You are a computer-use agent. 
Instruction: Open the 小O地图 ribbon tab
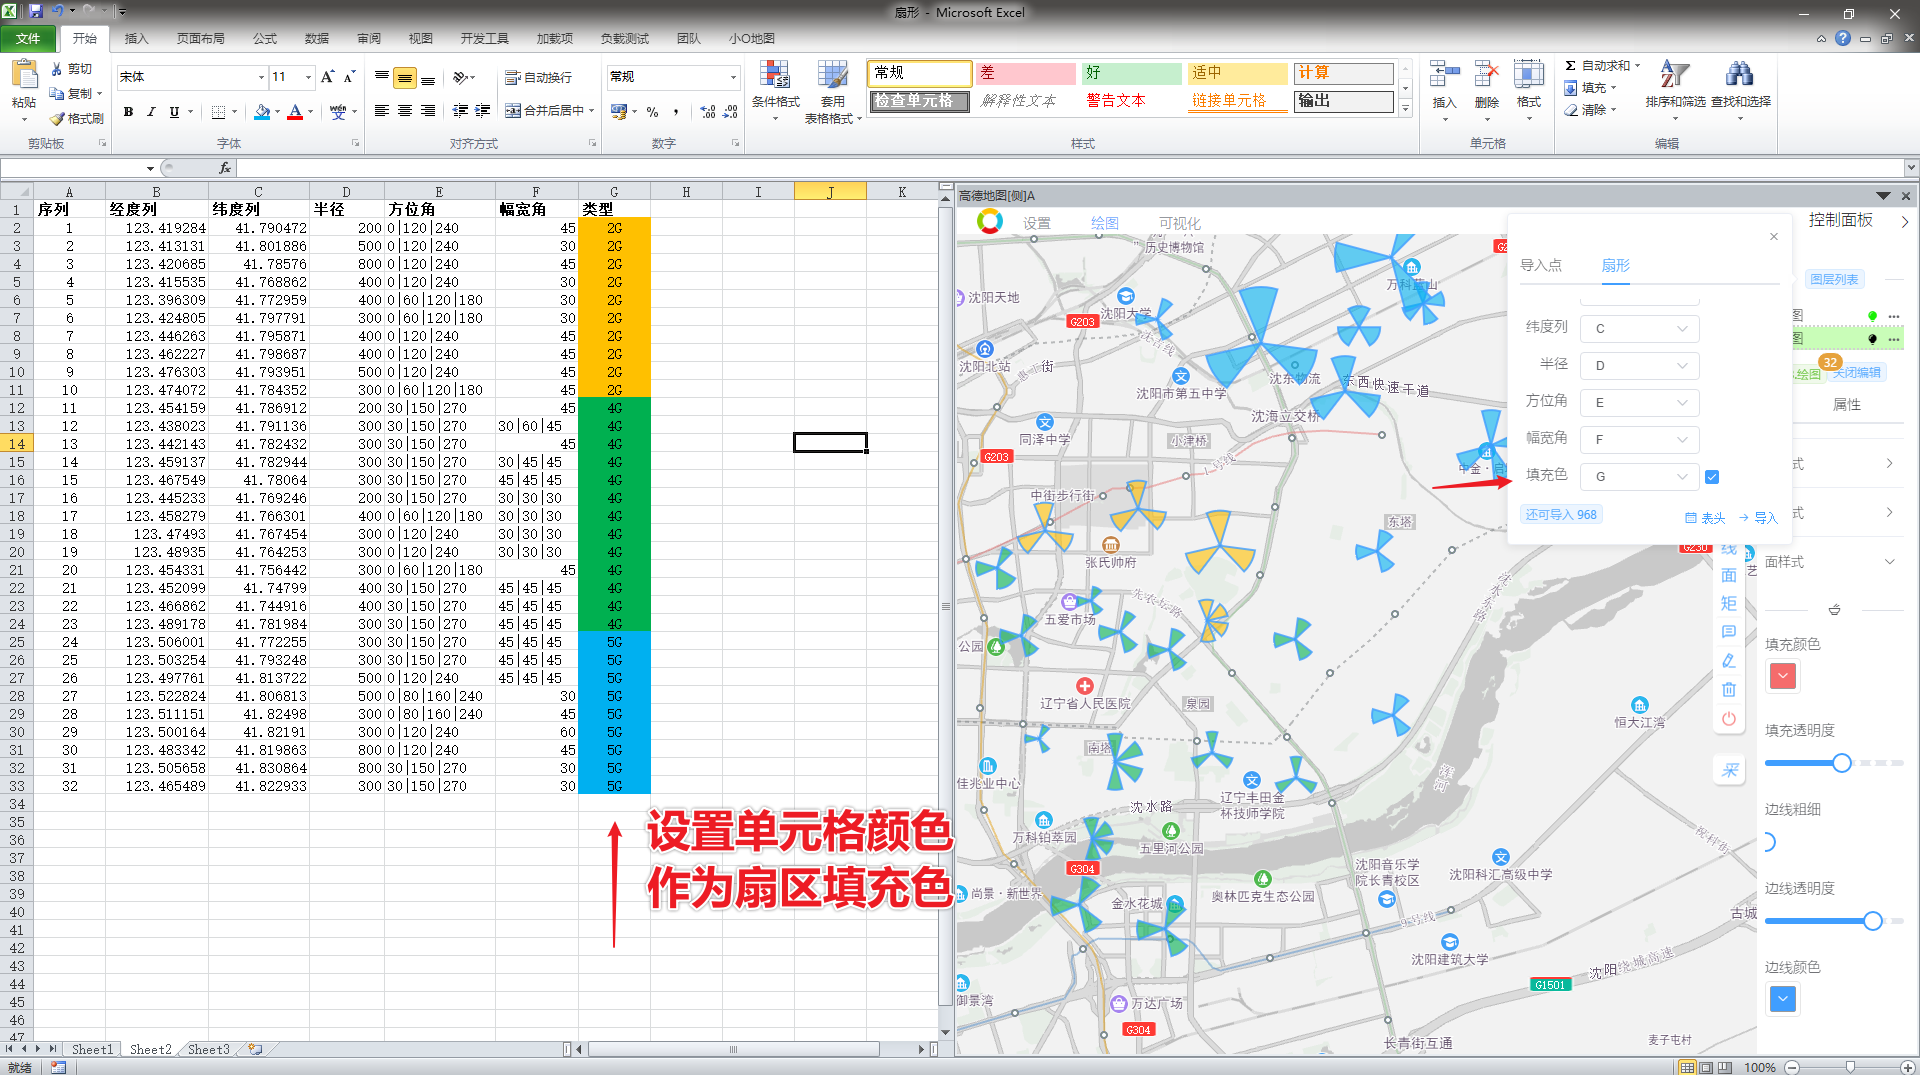click(752, 38)
